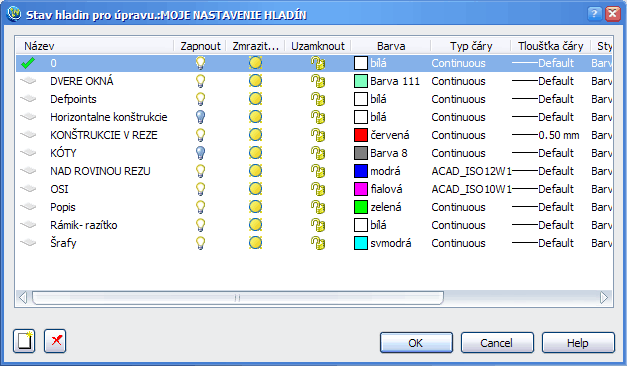Click the freeze sun icon for Defpoints layer
Screen dimensions: 627x366
[x=255, y=99]
